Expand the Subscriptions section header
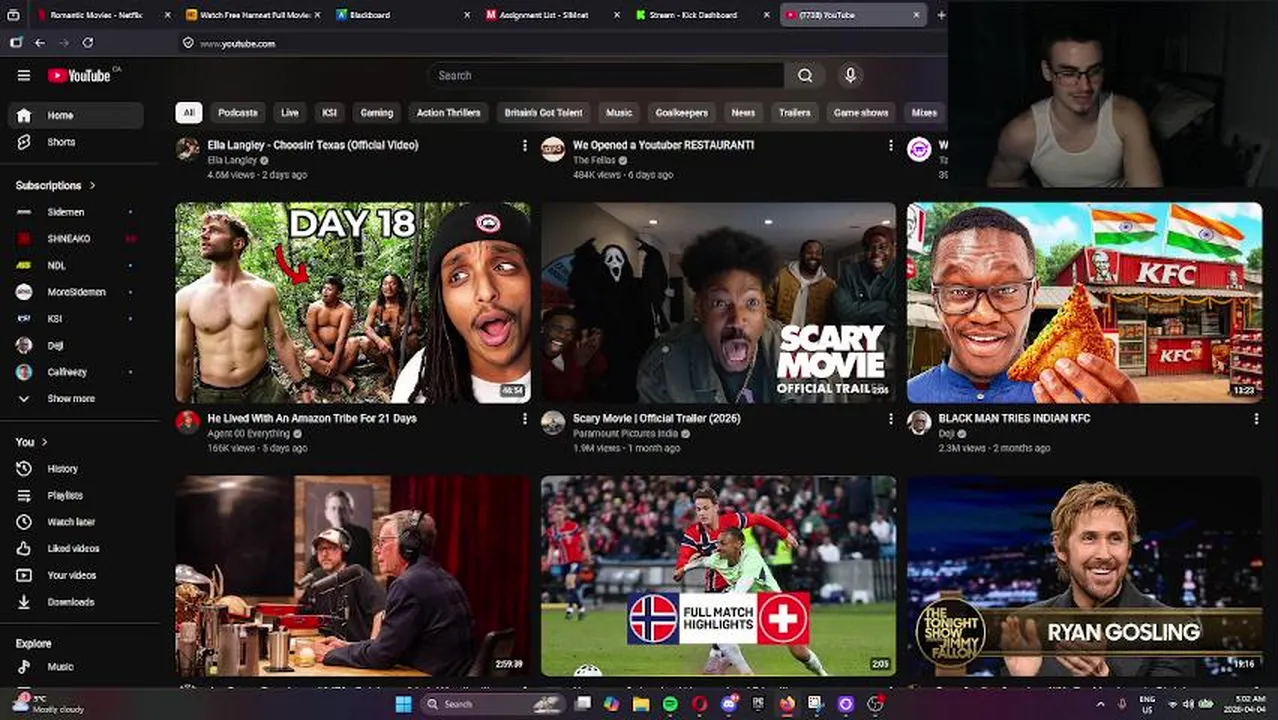The width and height of the screenshot is (1278, 720). [56, 185]
